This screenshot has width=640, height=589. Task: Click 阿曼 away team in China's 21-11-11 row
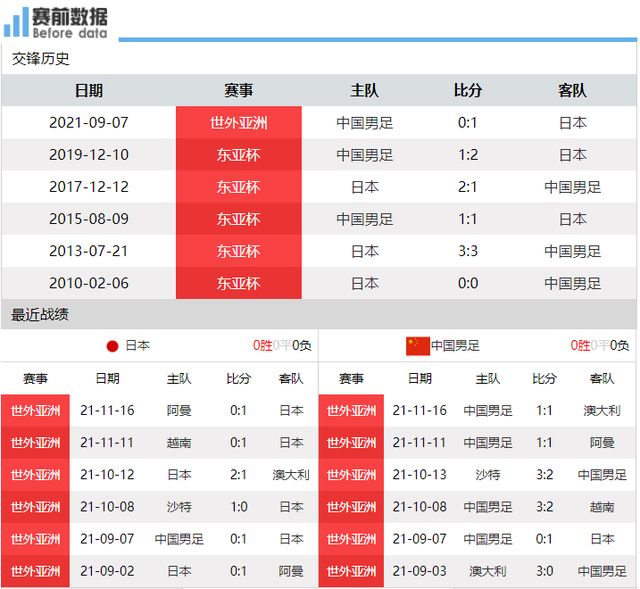point(602,442)
